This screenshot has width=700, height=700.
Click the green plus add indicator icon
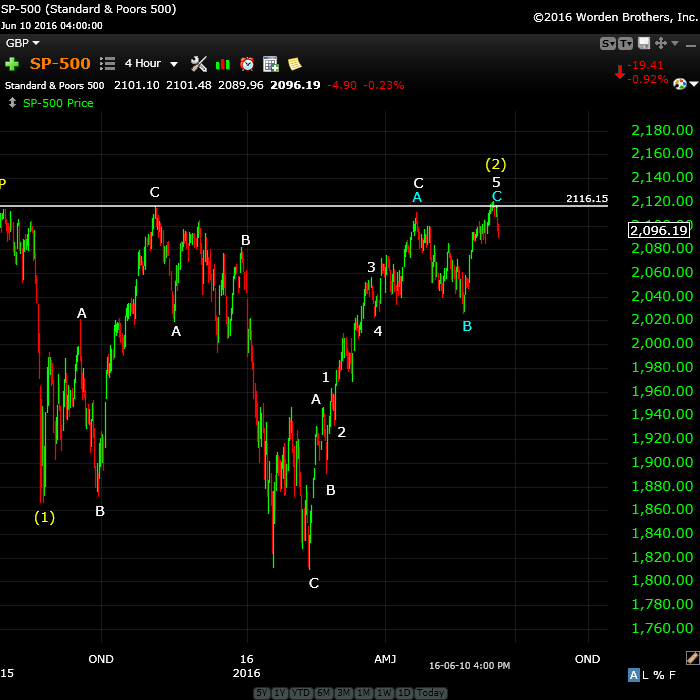click(12, 64)
